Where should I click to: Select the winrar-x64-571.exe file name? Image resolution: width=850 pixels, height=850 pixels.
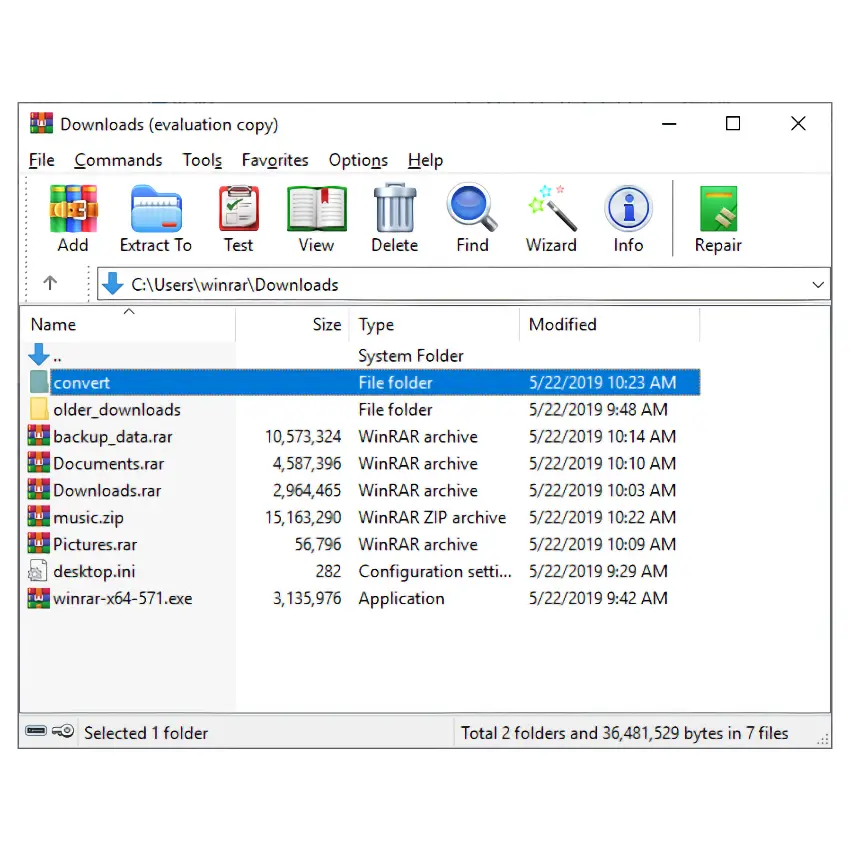coord(123,598)
